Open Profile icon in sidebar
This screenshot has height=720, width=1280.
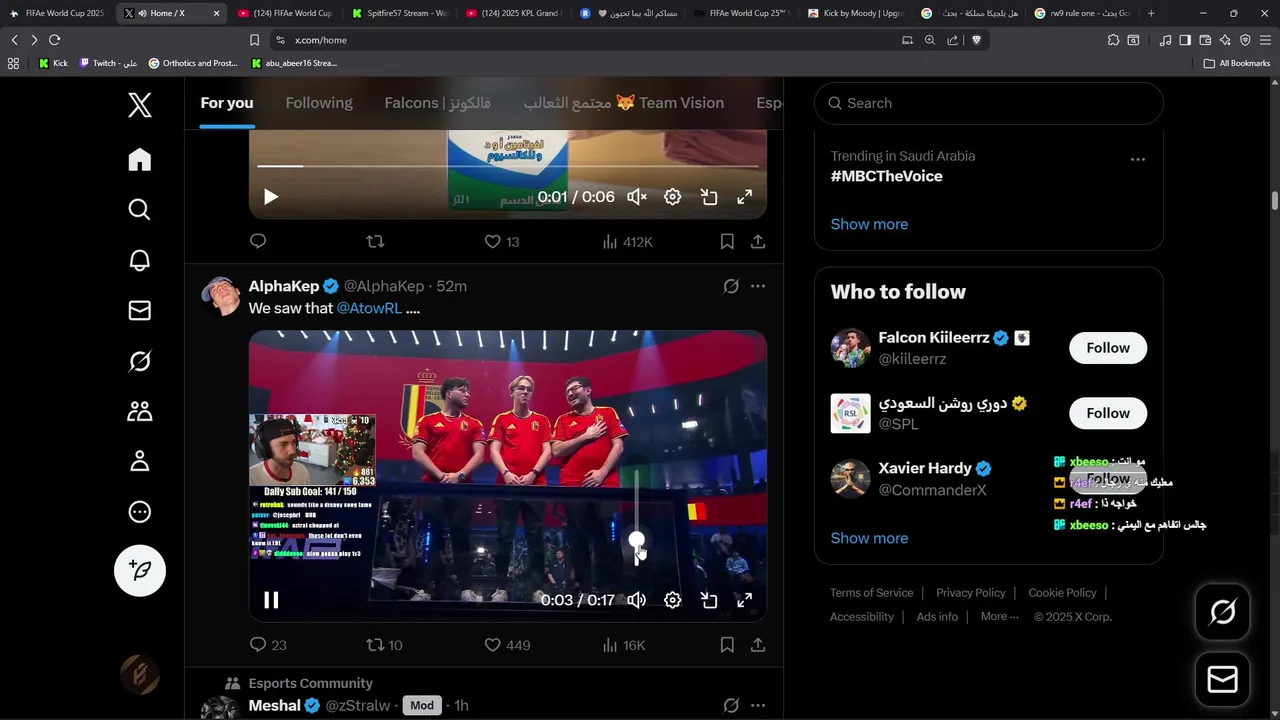click(140, 461)
